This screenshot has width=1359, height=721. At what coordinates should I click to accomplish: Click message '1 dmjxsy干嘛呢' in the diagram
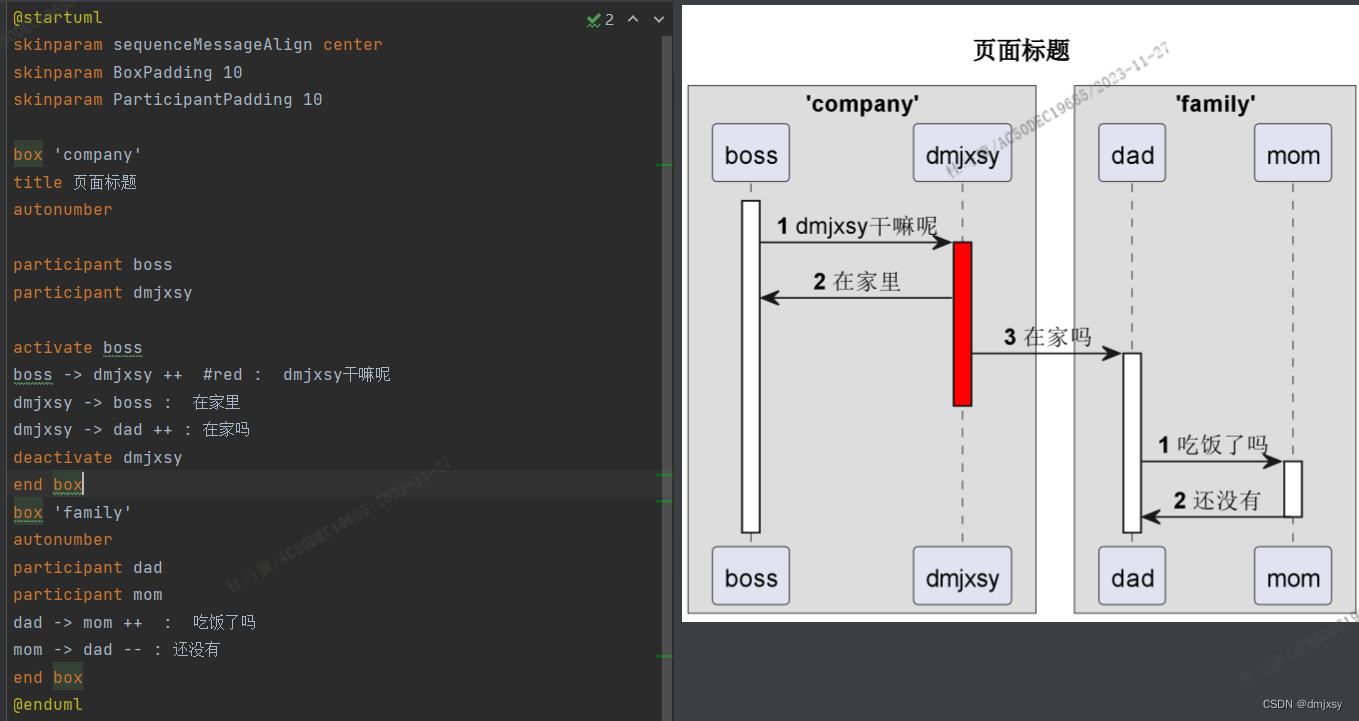coord(858,227)
